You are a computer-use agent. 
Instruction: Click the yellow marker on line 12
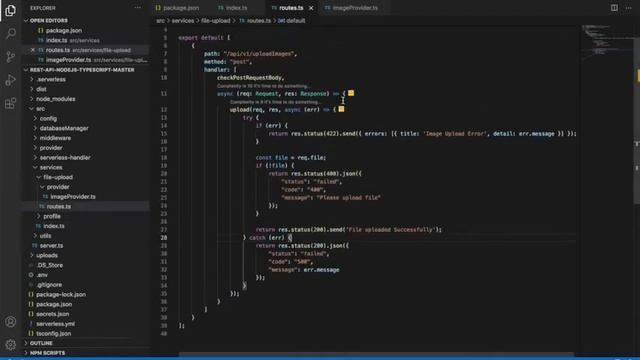pyautogui.click(x=341, y=109)
